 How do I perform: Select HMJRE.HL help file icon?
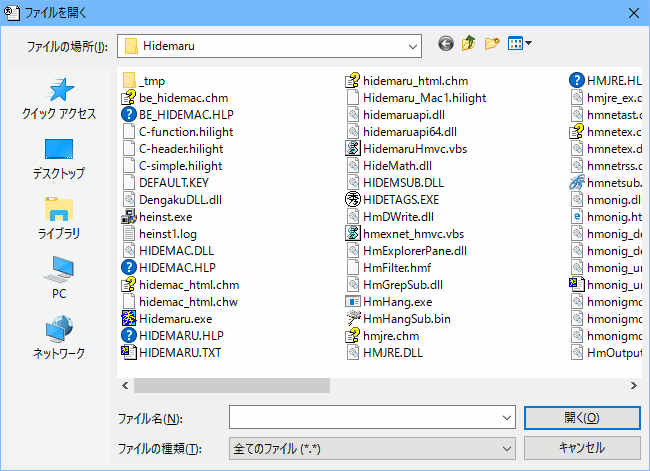[577, 80]
